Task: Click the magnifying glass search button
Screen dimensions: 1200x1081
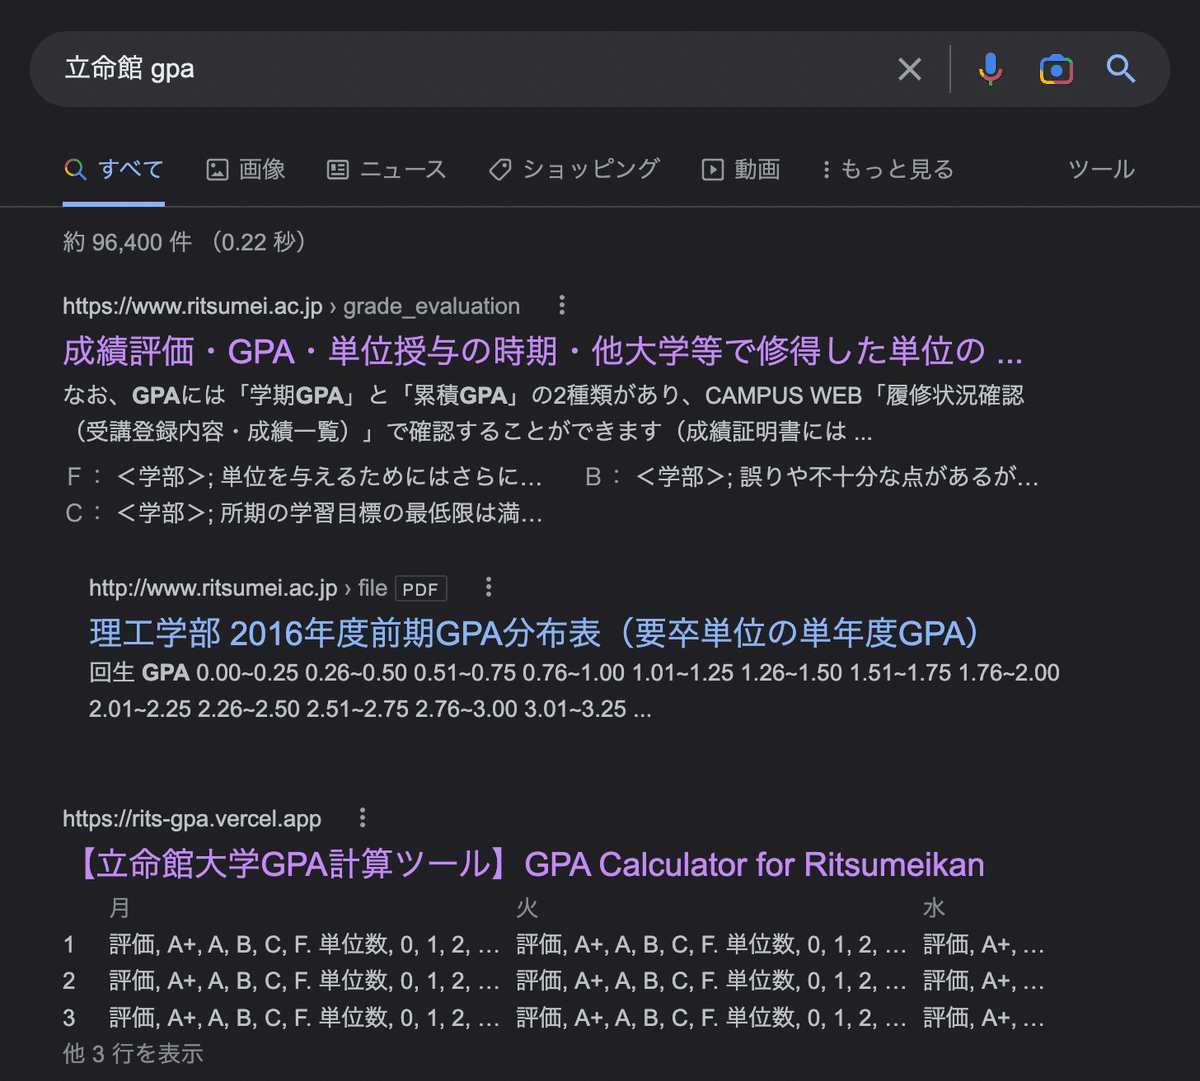Action: 1121,69
